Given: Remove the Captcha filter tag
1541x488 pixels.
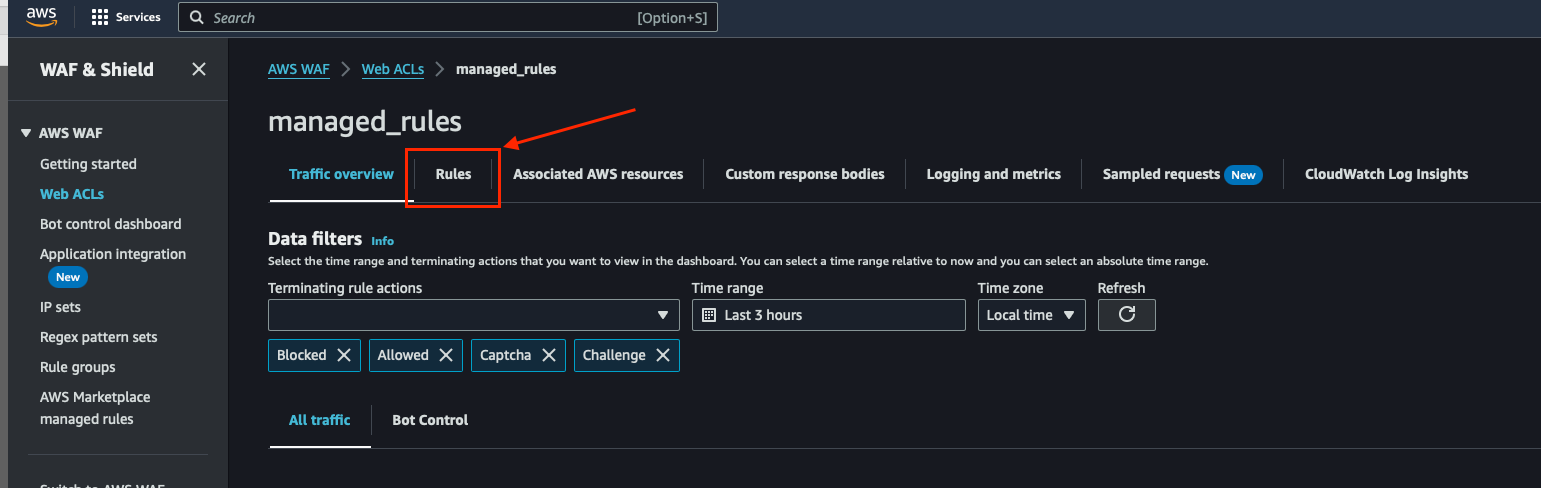Looking at the screenshot, I should 549,355.
